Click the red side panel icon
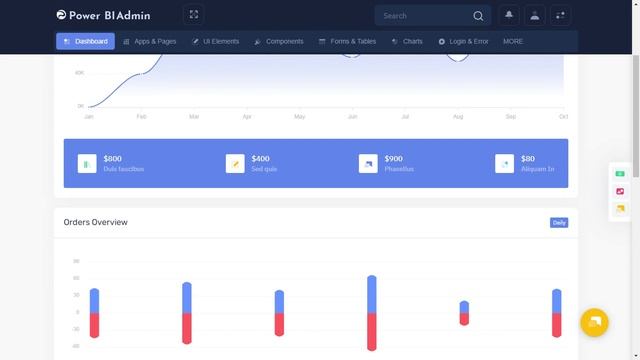This screenshot has width=640, height=360. (620, 191)
